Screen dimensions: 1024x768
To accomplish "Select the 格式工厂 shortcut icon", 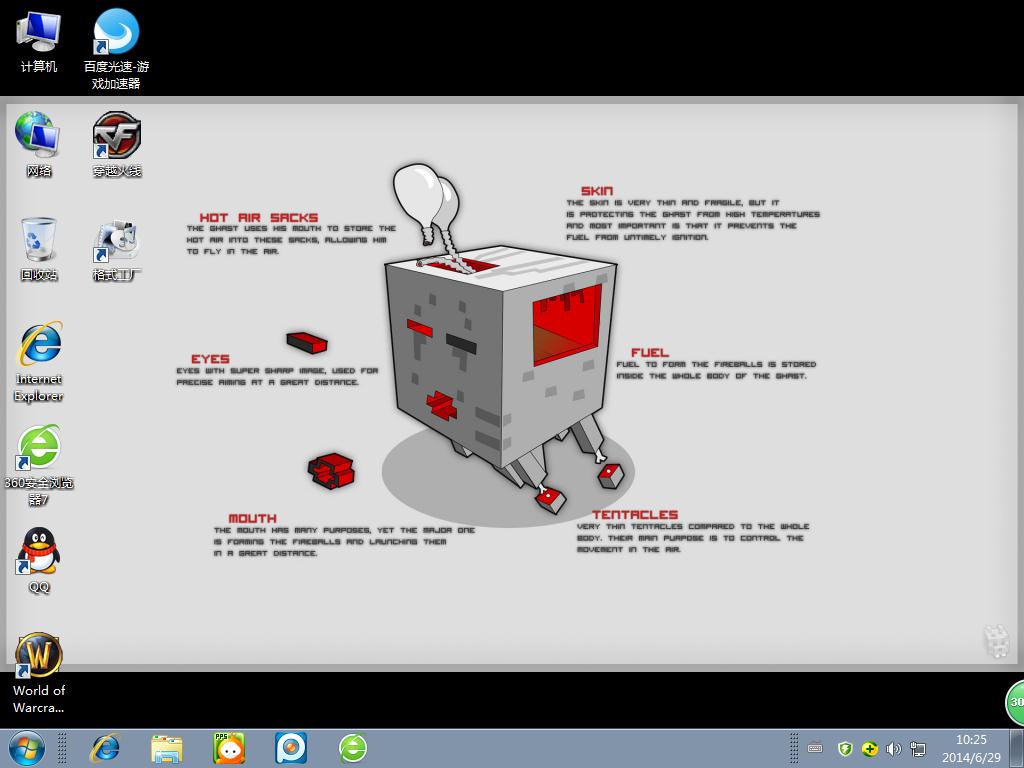I will (116, 249).
